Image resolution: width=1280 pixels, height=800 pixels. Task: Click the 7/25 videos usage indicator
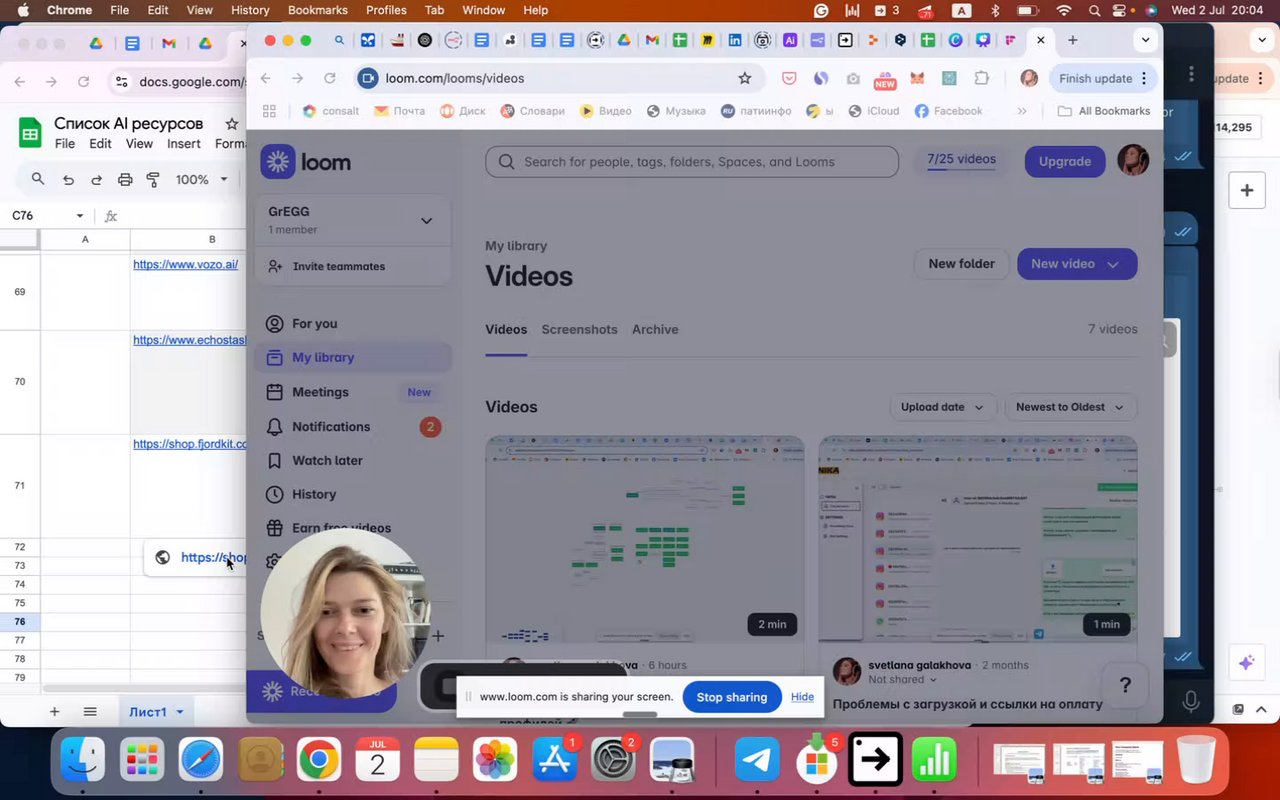pyautogui.click(x=961, y=160)
